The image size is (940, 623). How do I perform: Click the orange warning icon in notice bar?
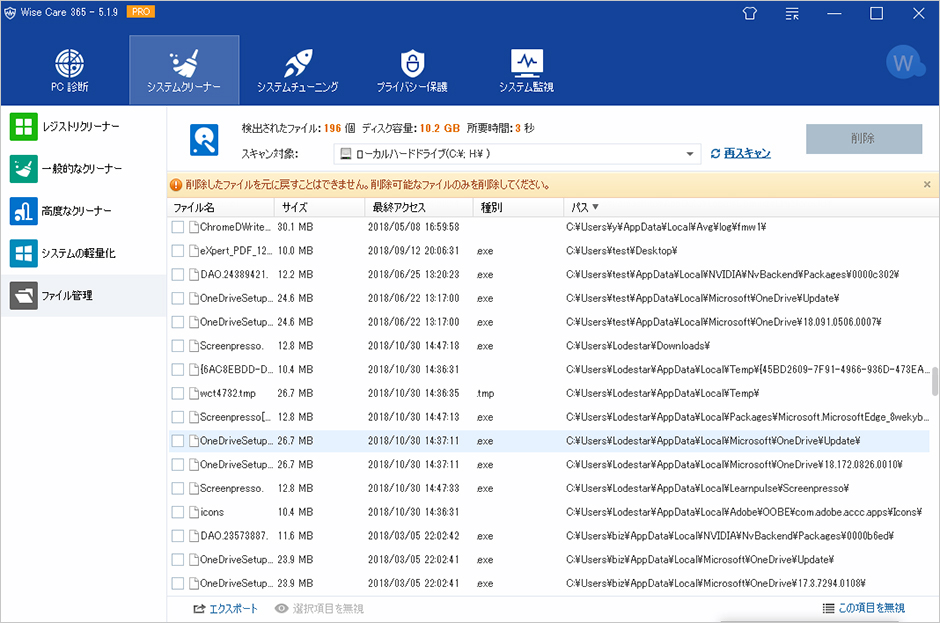(176, 185)
